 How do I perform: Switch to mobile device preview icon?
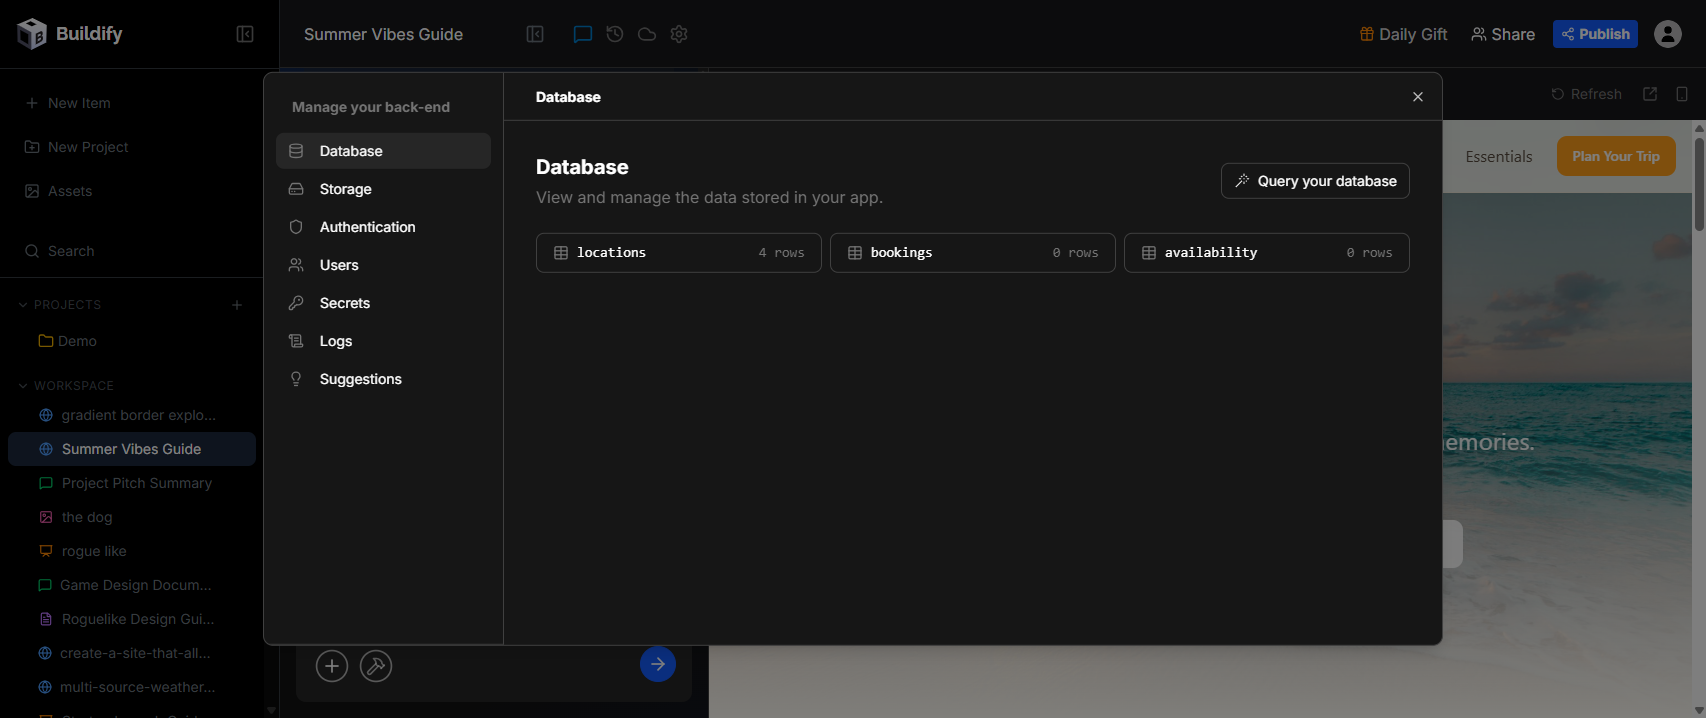[x=1682, y=94]
